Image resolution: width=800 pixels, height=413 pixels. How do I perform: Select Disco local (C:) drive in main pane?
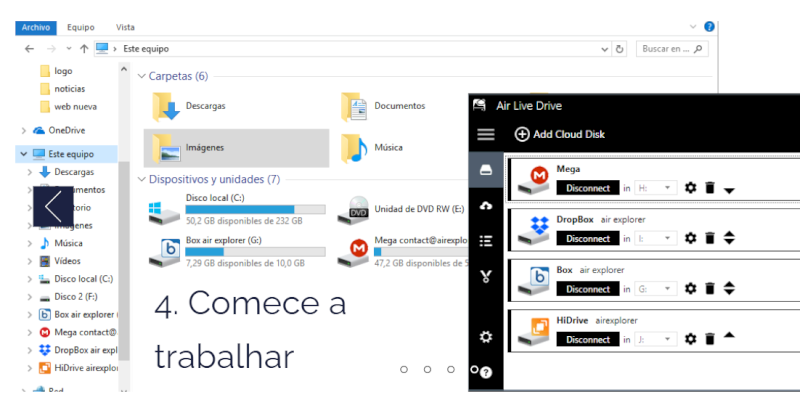237,209
